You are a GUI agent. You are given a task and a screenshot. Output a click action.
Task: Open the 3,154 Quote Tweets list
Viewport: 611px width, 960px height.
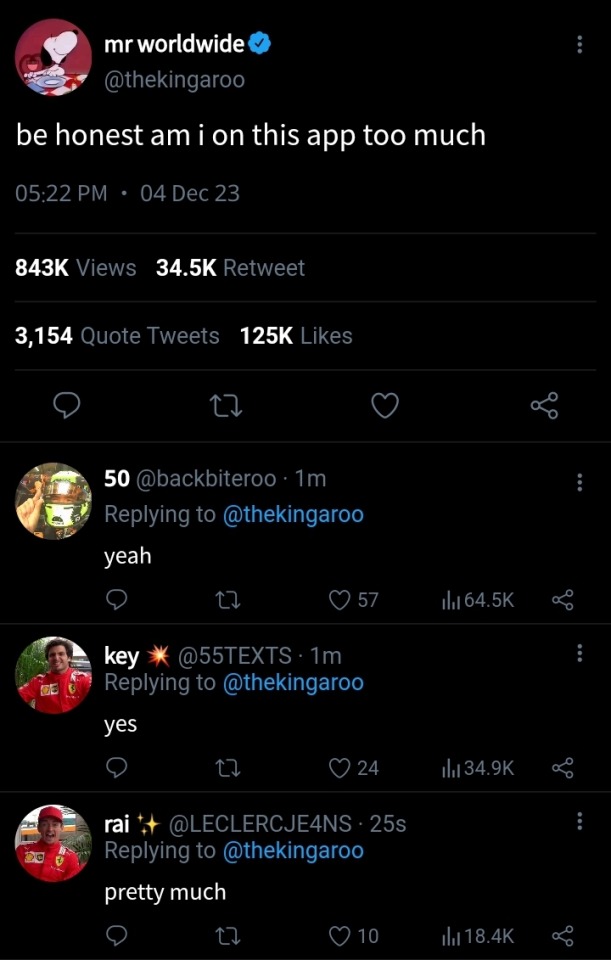tap(117, 336)
